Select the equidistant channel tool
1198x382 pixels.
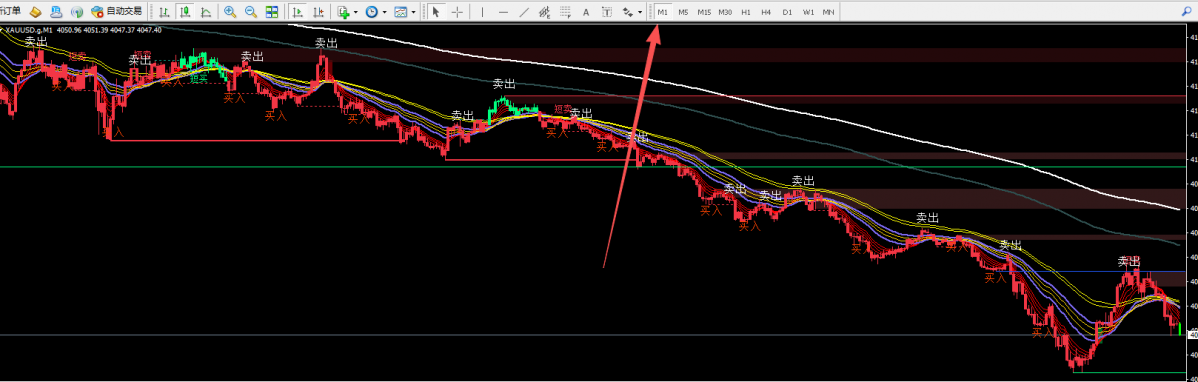pyautogui.click(x=545, y=11)
